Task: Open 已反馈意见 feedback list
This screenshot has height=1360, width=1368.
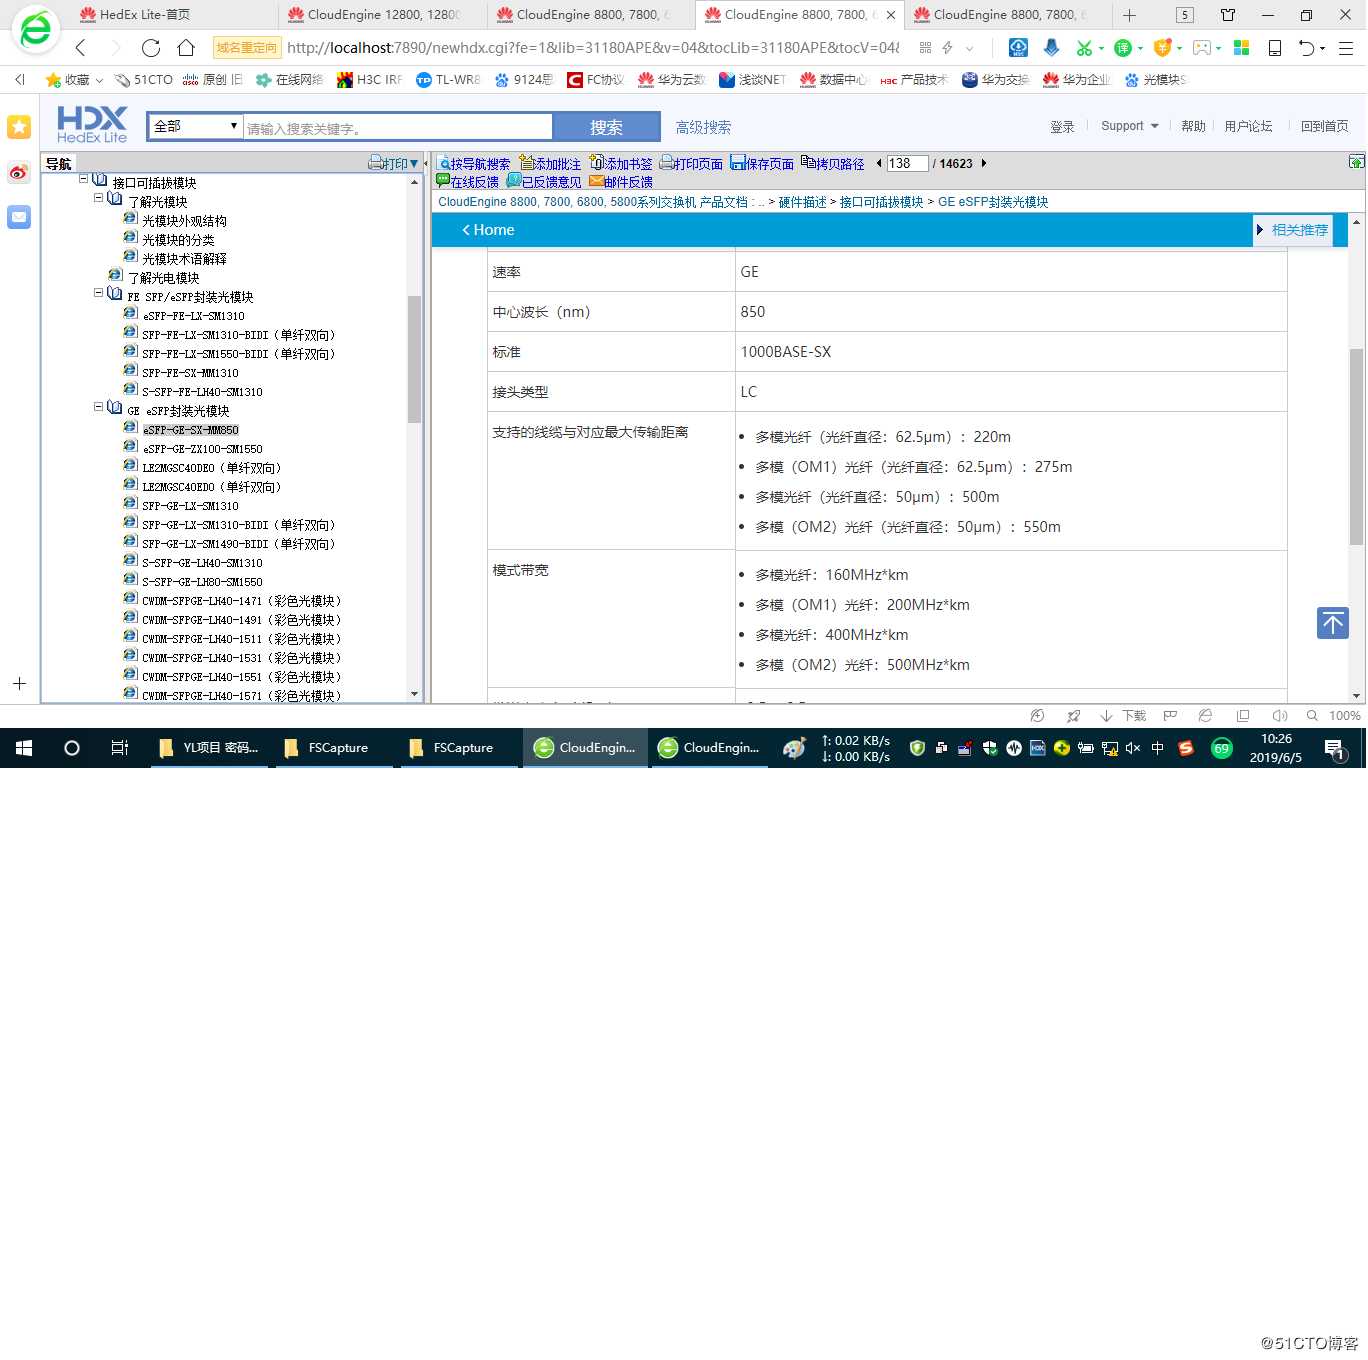Action: pyautogui.click(x=544, y=181)
